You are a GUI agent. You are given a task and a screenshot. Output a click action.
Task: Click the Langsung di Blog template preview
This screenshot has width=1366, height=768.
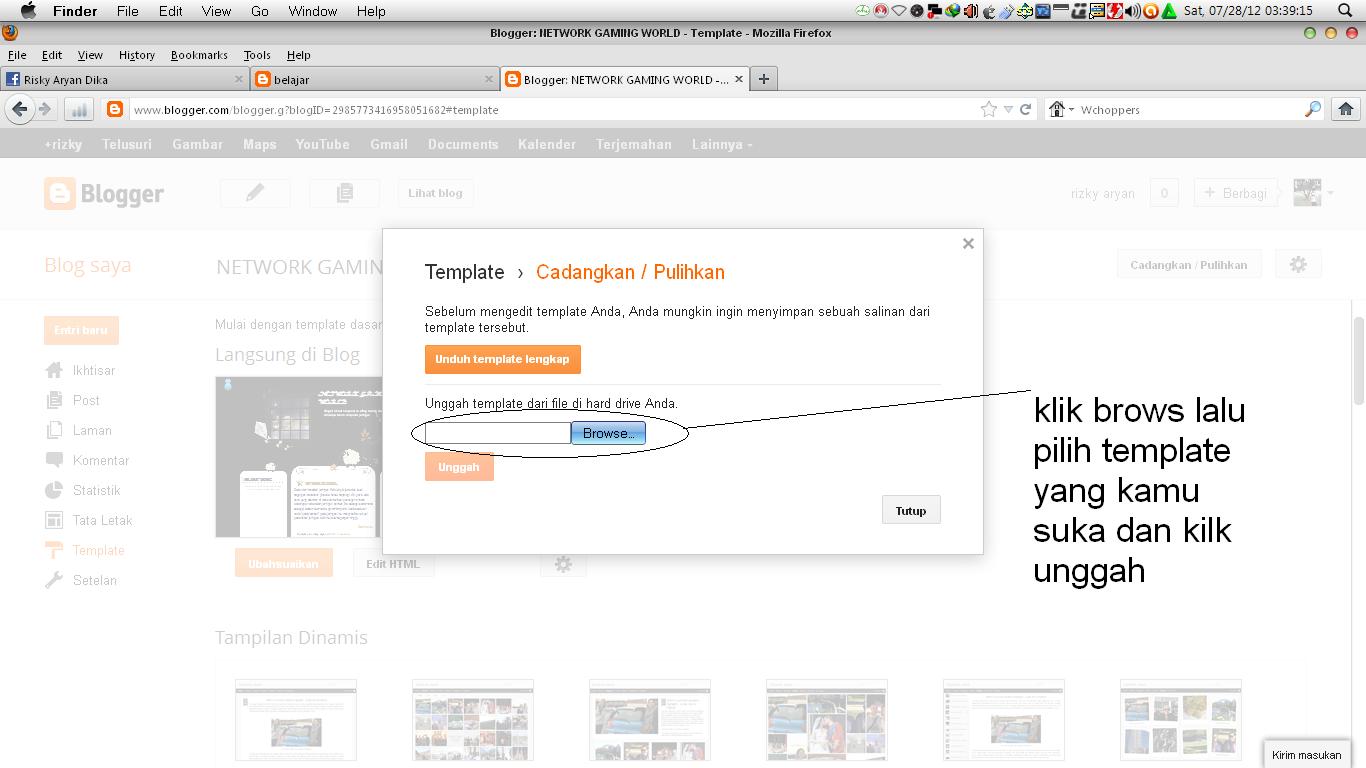pyautogui.click(x=300, y=457)
